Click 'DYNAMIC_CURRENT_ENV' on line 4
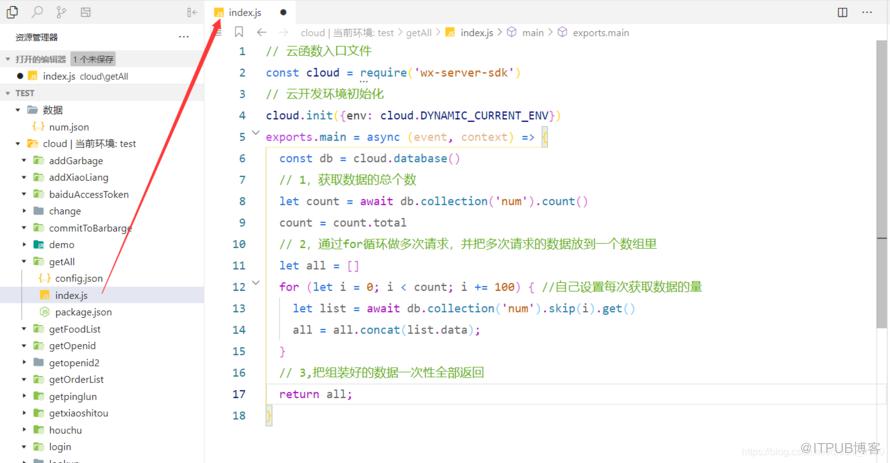This screenshot has width=890, height=463. (x=484, y=116)
